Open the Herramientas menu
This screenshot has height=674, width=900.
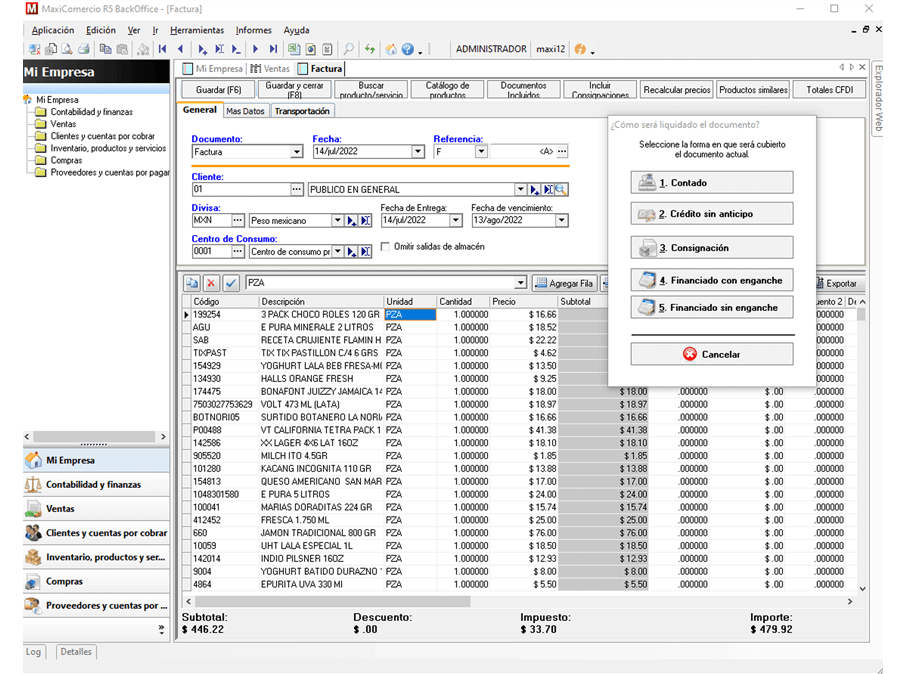click(x=197, y=30)
